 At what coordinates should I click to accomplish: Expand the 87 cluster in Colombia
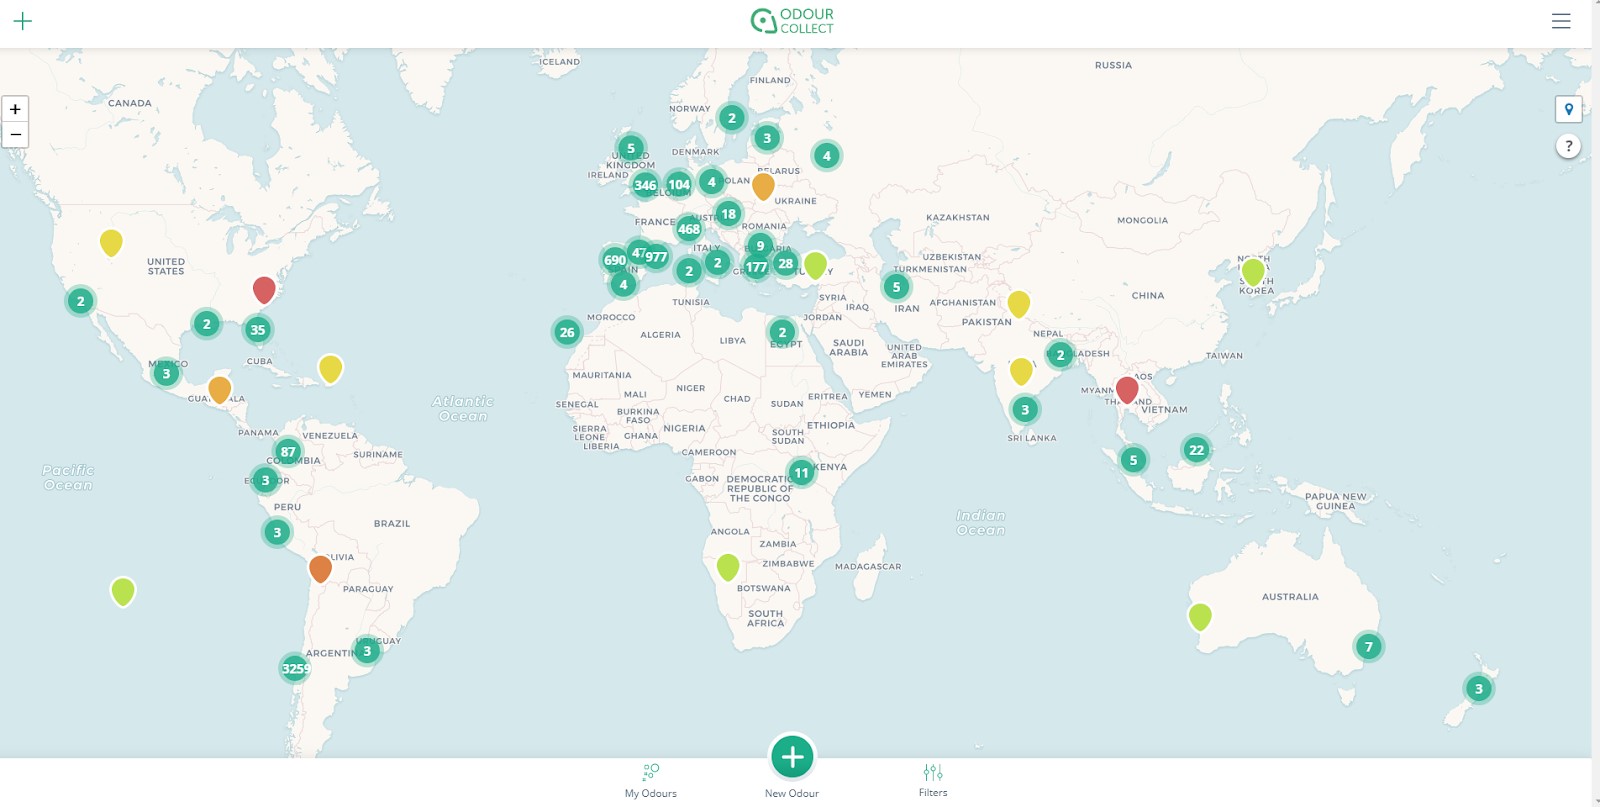[x=288, y=452]
